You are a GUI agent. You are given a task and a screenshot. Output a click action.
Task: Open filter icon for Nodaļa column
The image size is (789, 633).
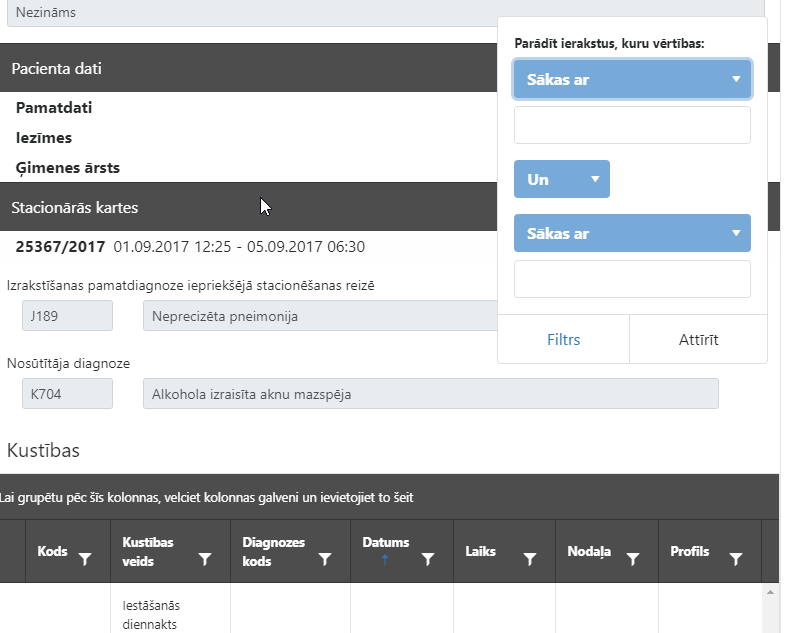pos(632,560)
